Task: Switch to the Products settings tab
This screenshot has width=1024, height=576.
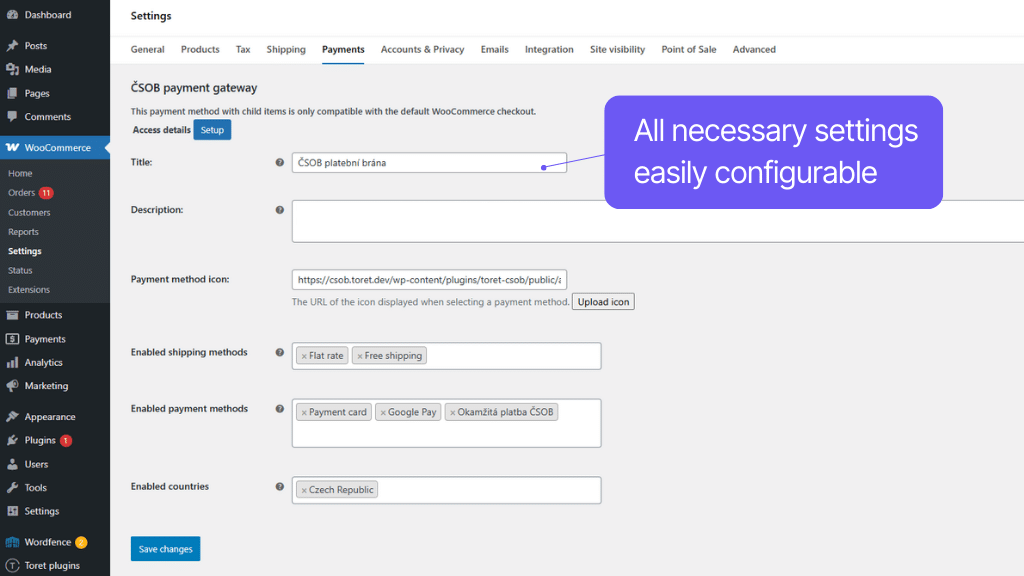Action: tap(200, 50)
